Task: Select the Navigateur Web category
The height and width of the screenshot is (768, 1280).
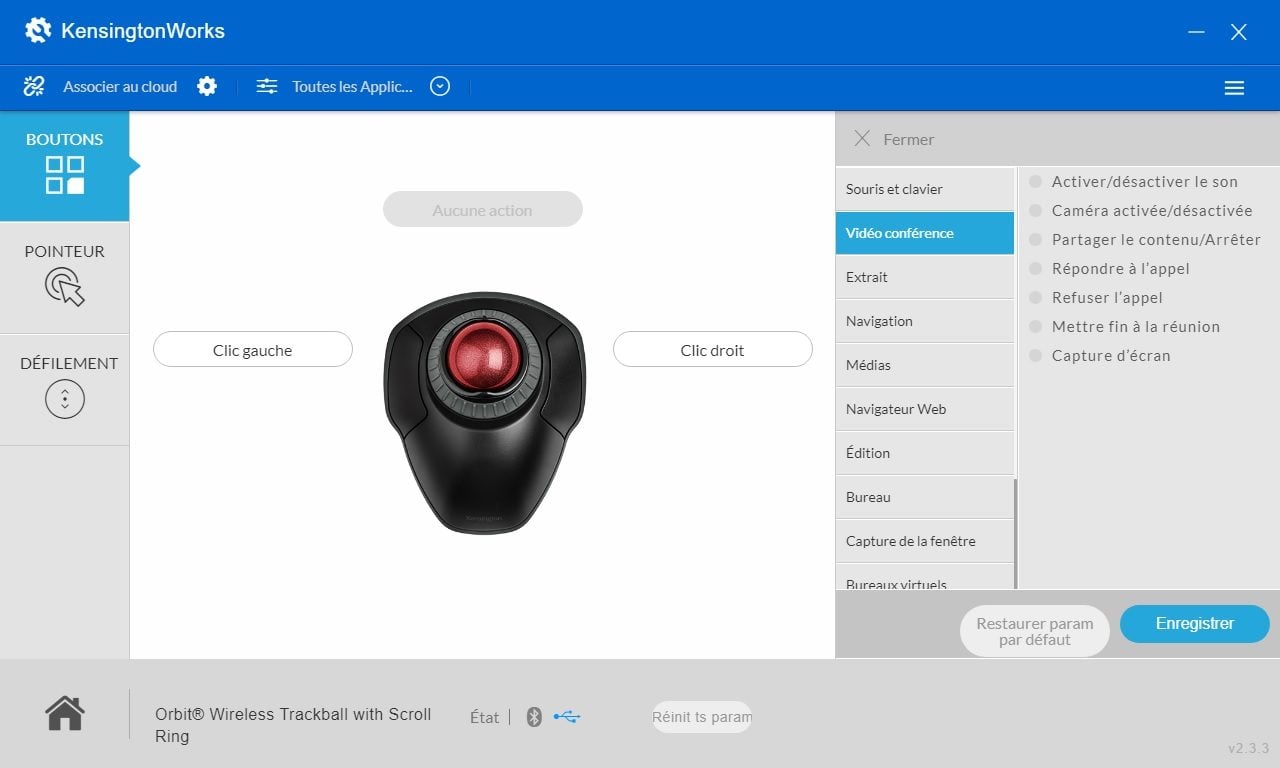Action: point(925,409)
